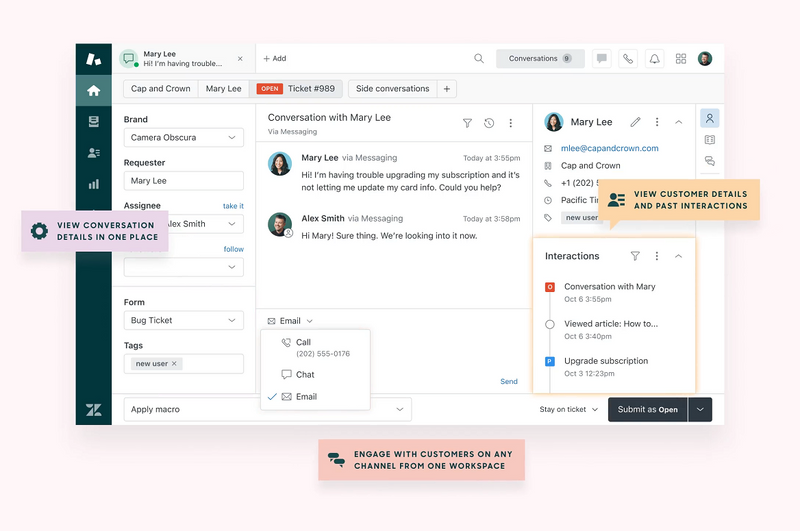Click the Requester Mary Lee field
Image resolution: width=800 pixels, height=531 pixels.
coord(184,181)
